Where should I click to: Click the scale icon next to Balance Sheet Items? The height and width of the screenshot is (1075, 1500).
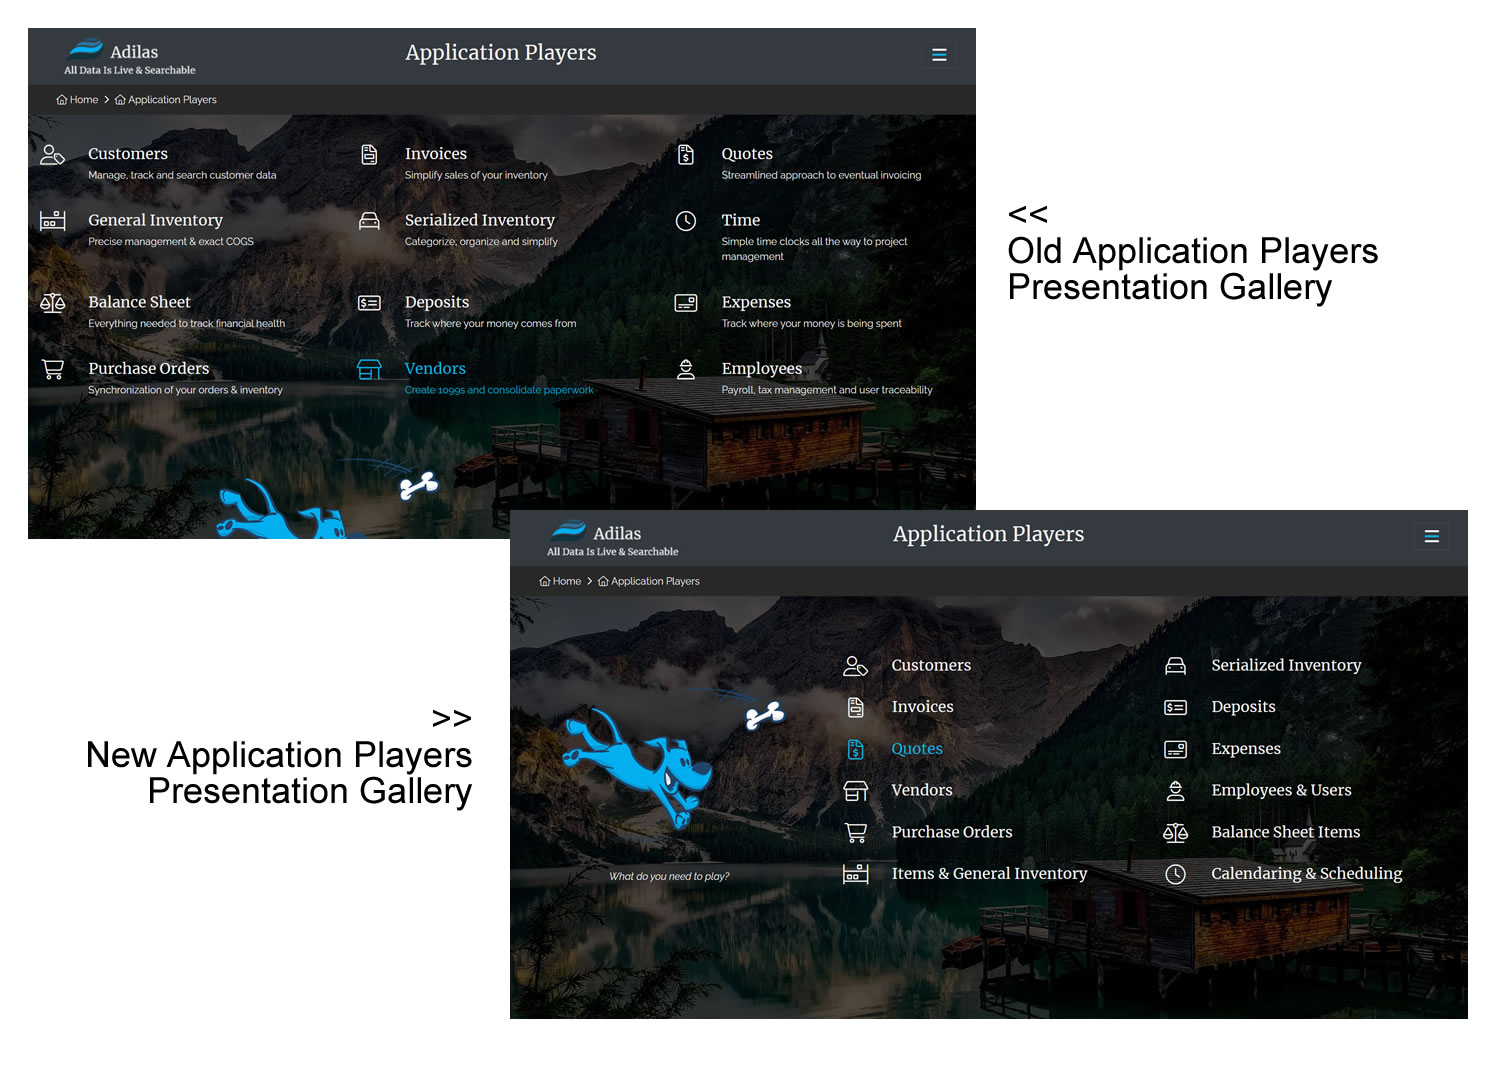coord(1175,833)
